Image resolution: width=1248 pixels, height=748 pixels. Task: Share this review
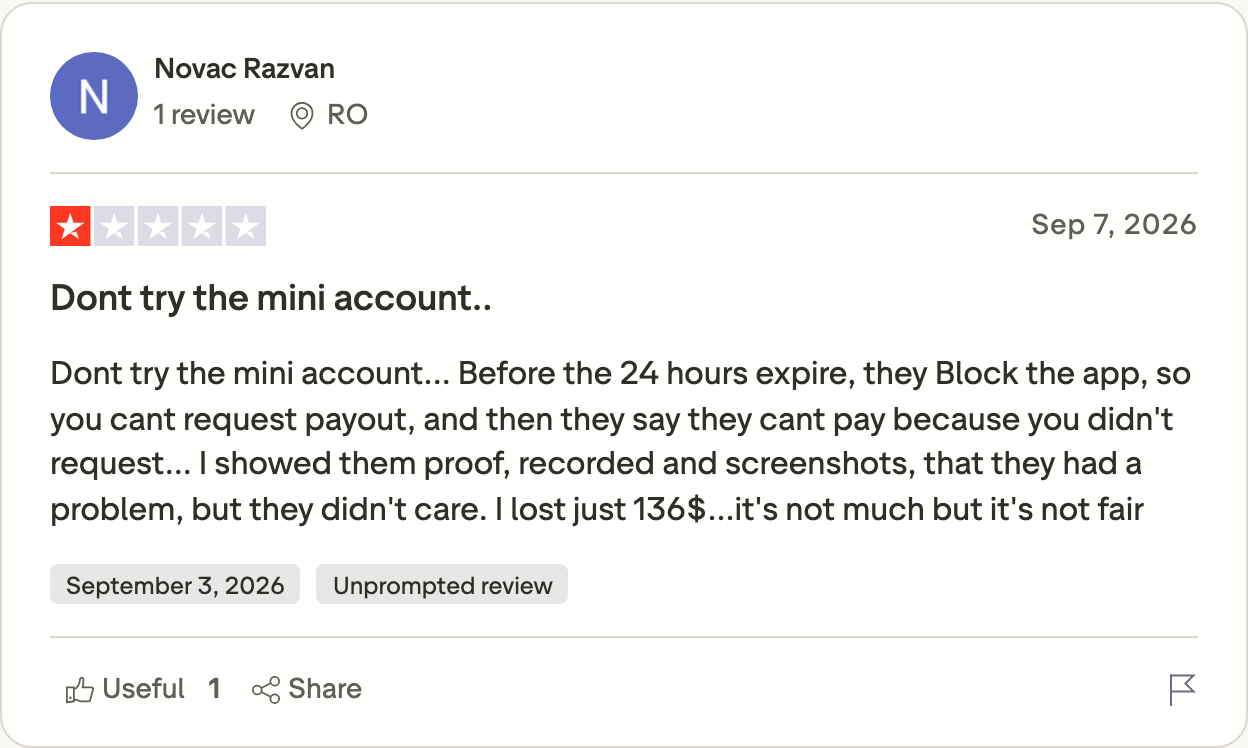coord(307,689)
